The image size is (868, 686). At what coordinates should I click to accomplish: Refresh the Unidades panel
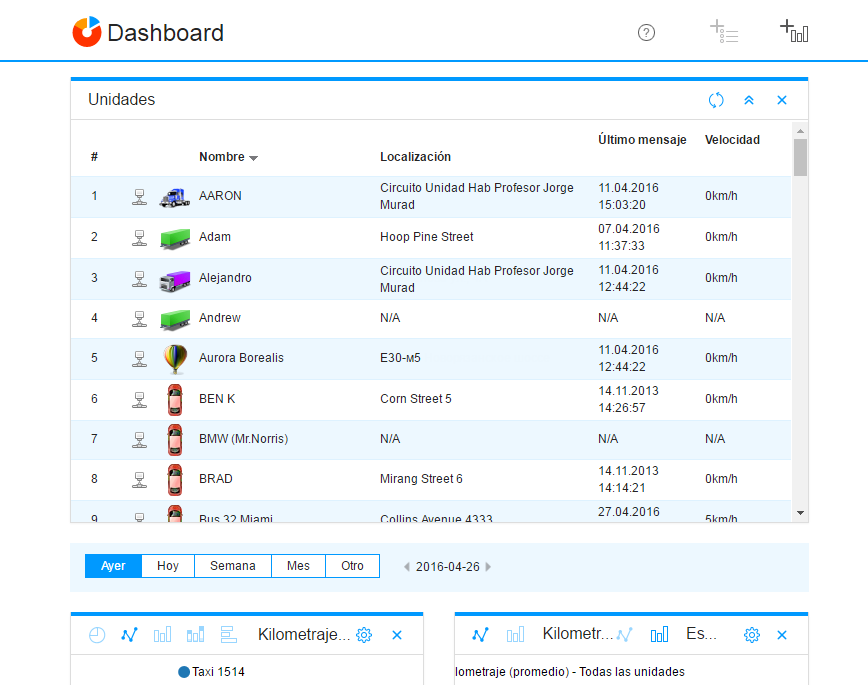point(716,100)
